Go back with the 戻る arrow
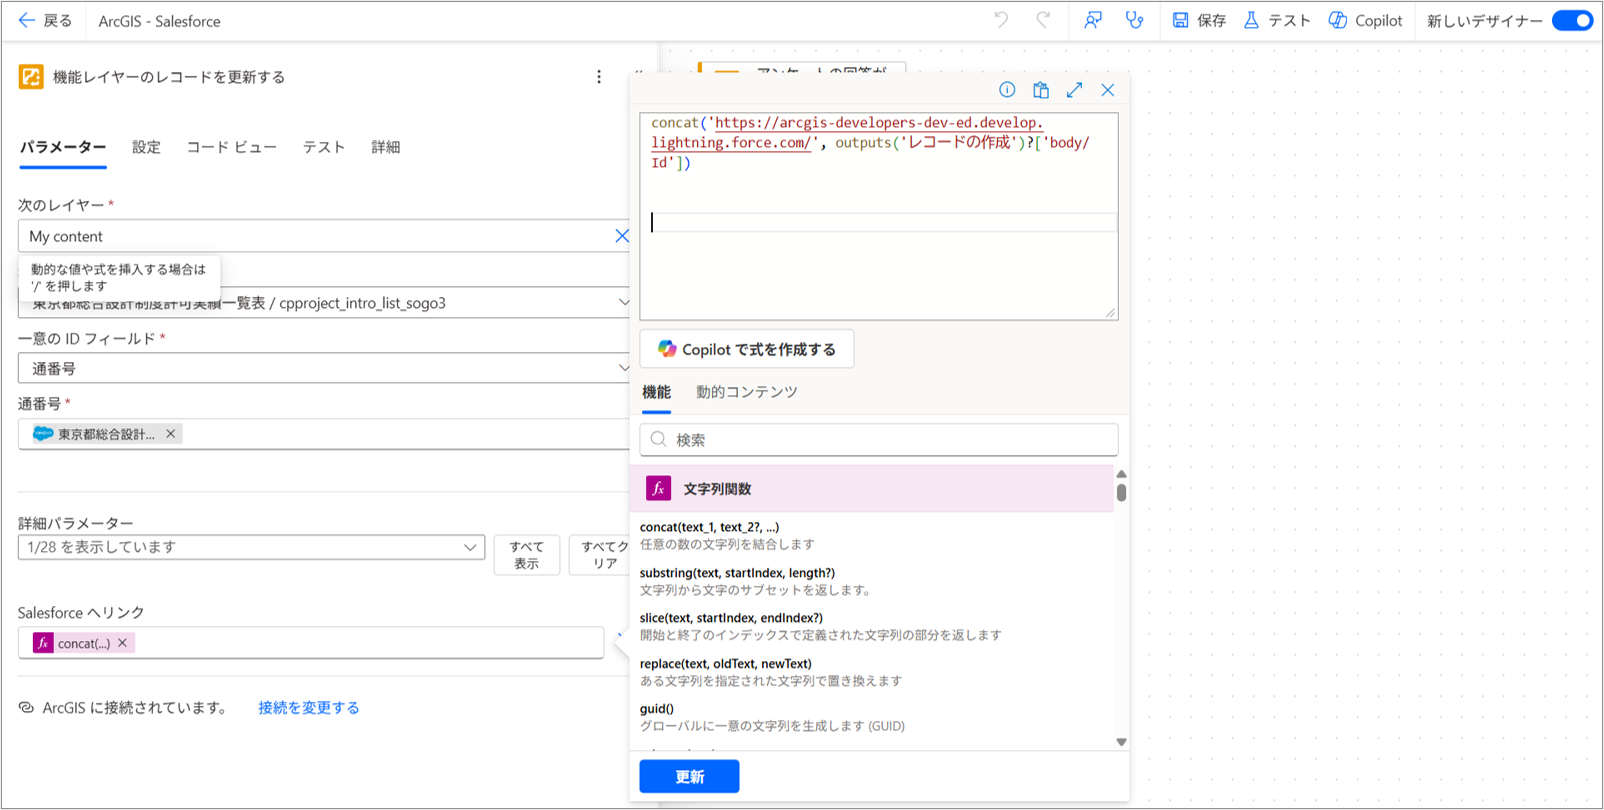This screenshot has height=810, width=1604. (x=45, y=21)
